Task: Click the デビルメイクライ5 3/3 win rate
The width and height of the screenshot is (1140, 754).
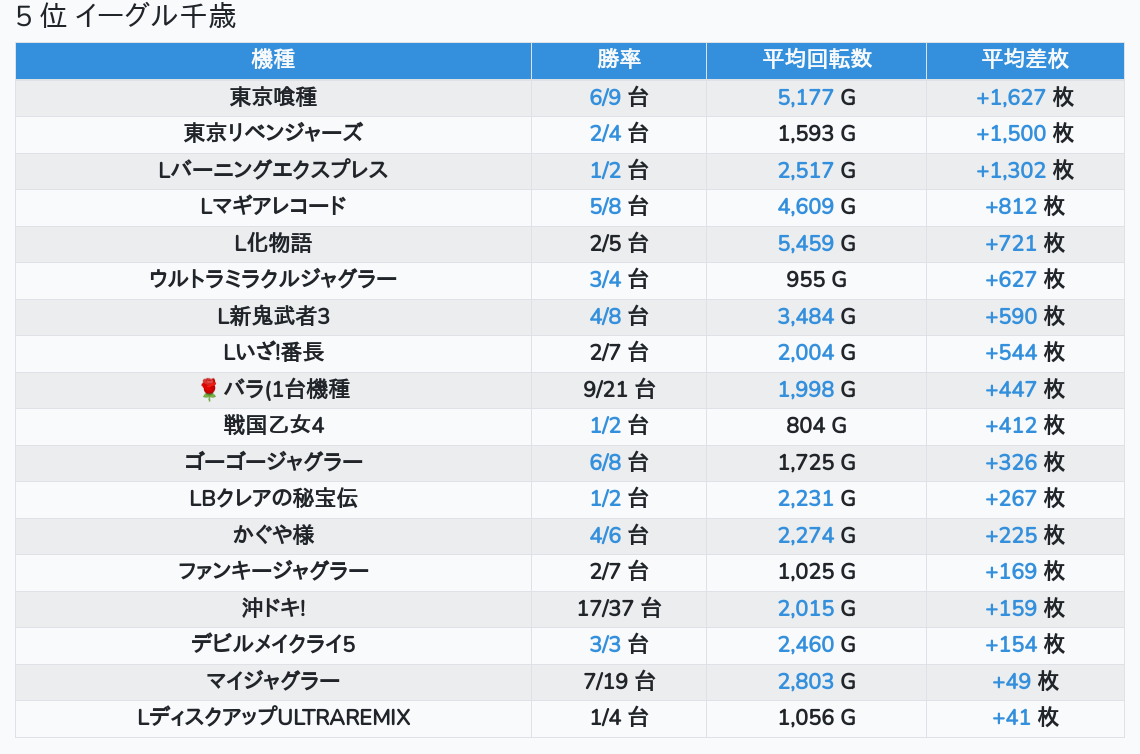Action: click(606, 644)
